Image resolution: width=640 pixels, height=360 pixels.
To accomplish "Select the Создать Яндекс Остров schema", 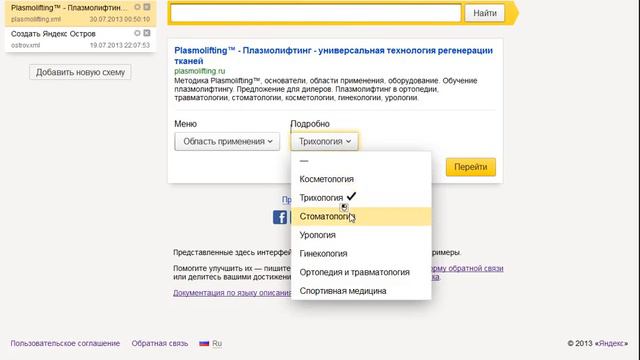I will [x=80, y=39].
